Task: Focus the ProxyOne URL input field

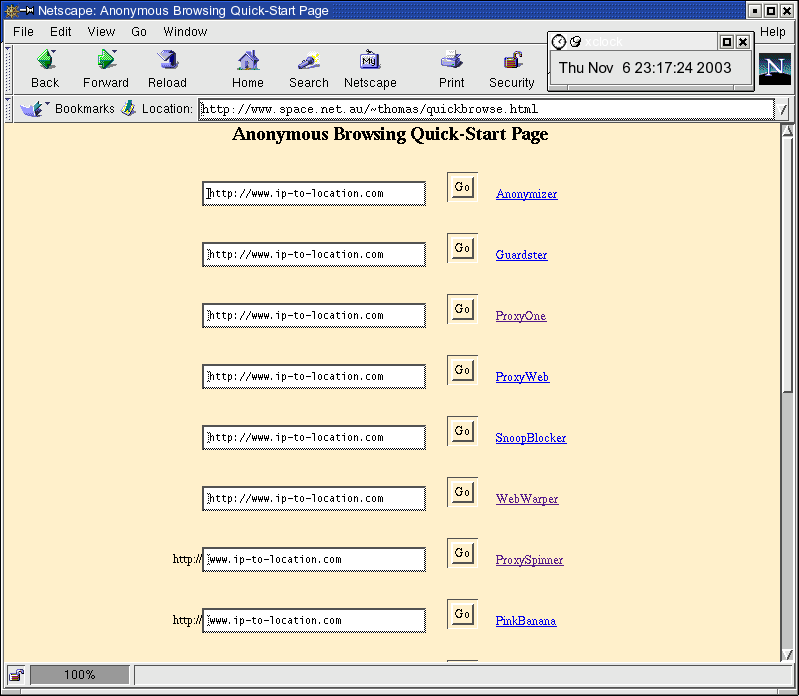Action: coord(314,315)
